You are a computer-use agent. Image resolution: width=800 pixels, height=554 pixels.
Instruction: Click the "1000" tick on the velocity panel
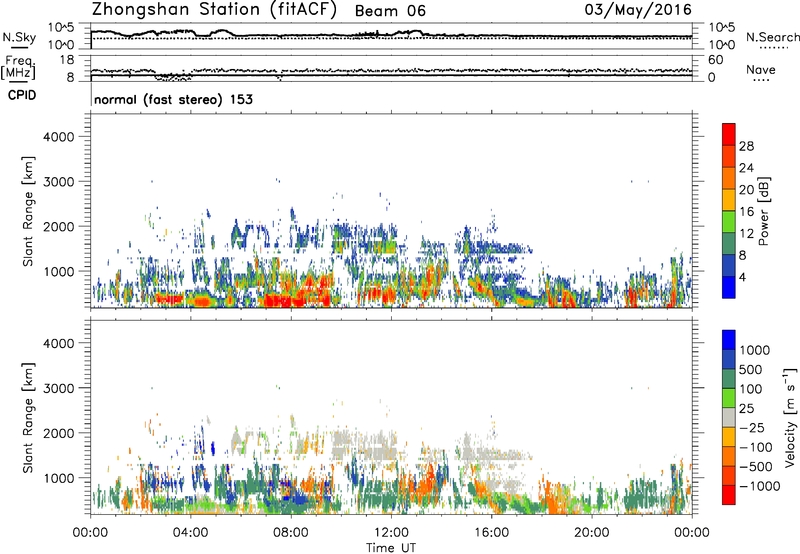point(58,478)
